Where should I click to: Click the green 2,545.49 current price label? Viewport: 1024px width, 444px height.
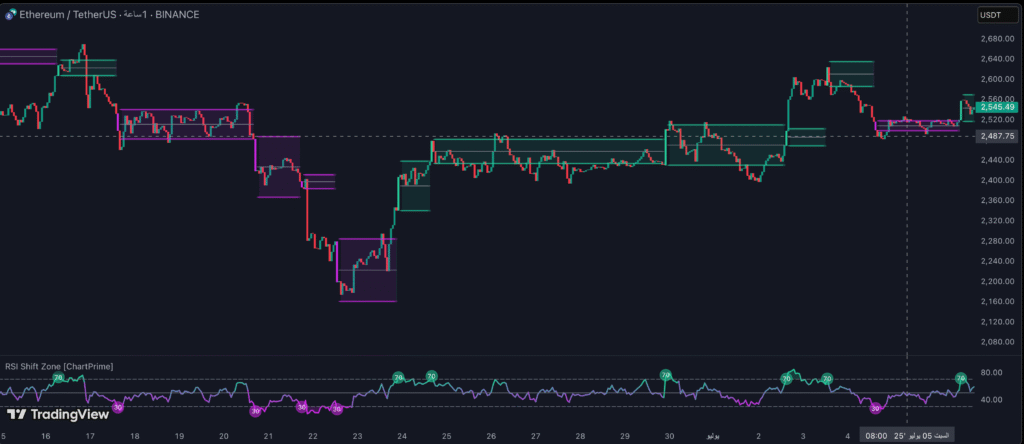996,107
